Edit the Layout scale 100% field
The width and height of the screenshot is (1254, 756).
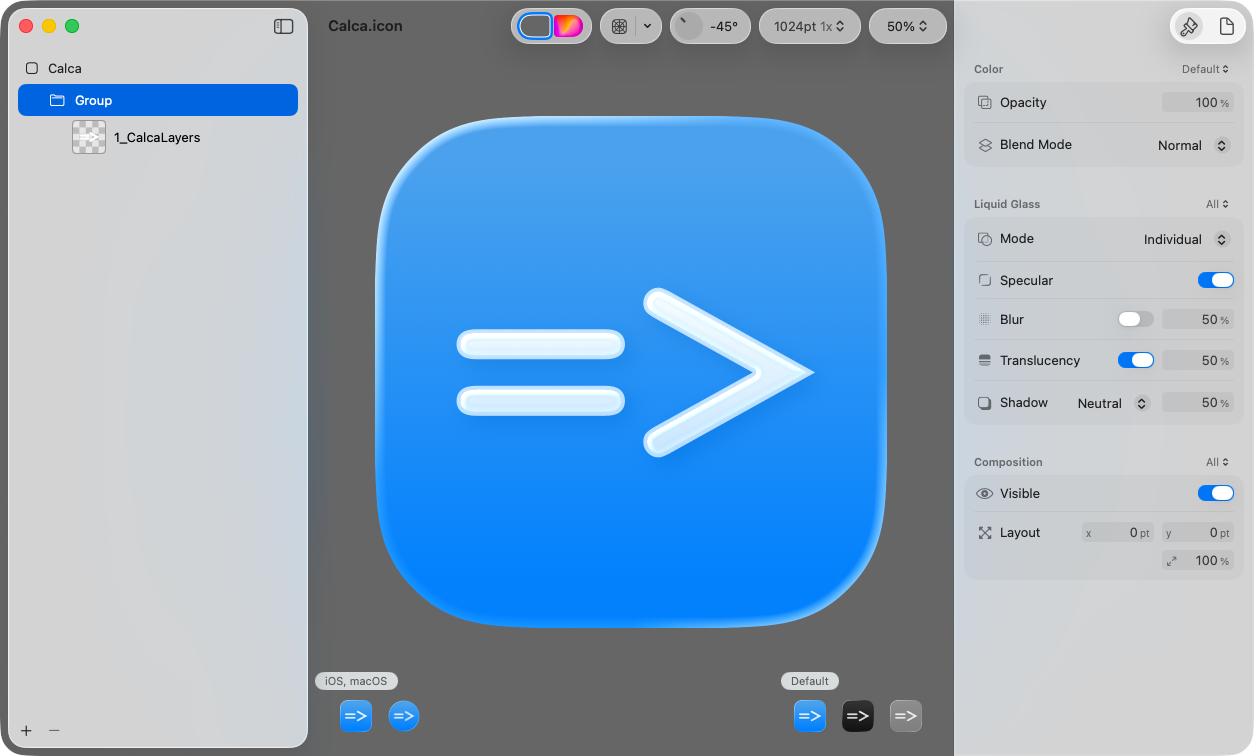click(x=1198, y=561)
